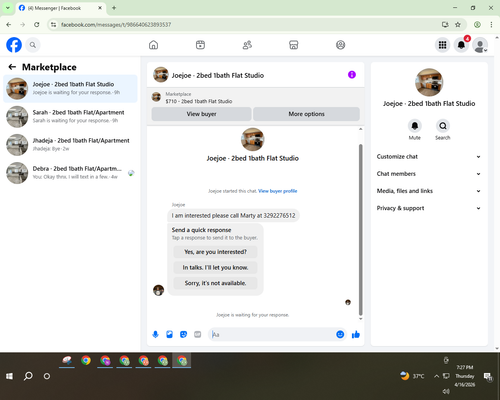Click the site information icon in address bar
Screen dimensions: 500x400
click(53, 25)
